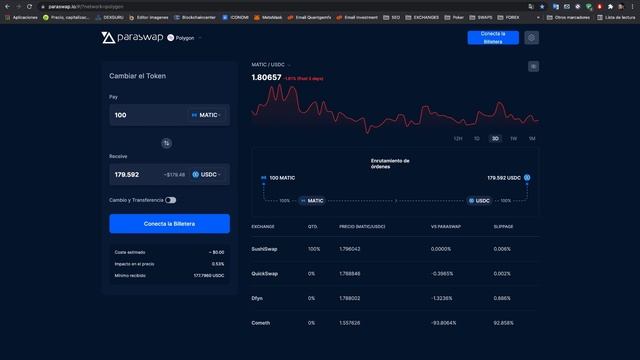Click the ParaSwap logo
This screenshot has width=640, height=360.
132,38
